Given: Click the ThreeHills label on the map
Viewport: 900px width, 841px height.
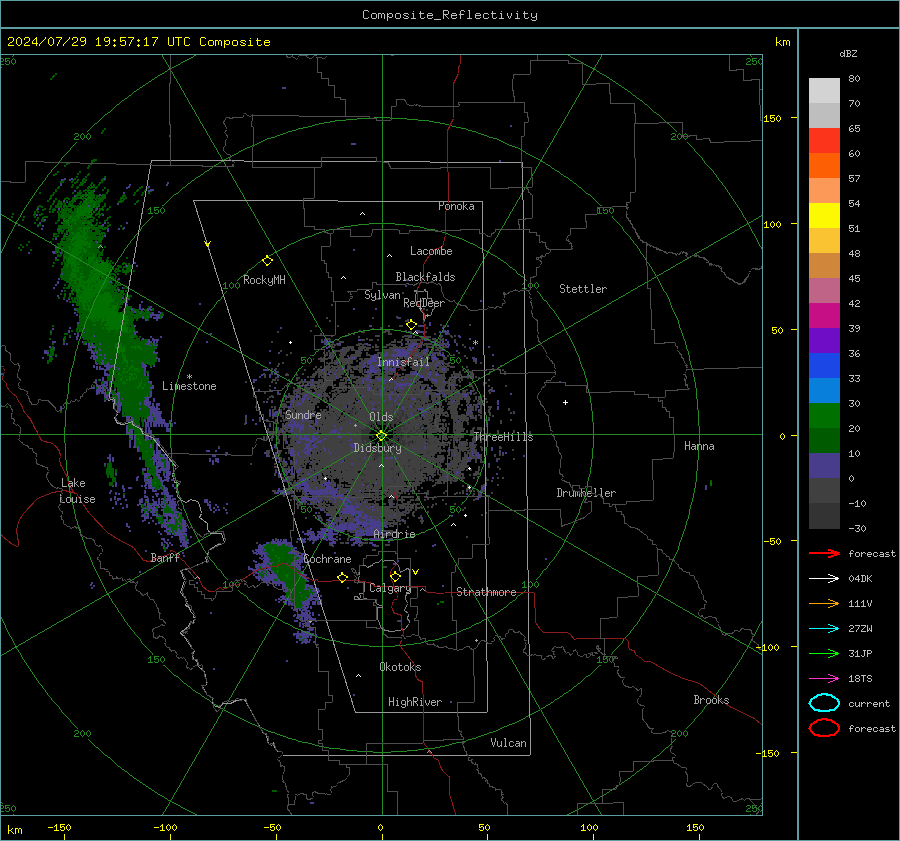Looking at the screenshot, I should coord(503,437).
